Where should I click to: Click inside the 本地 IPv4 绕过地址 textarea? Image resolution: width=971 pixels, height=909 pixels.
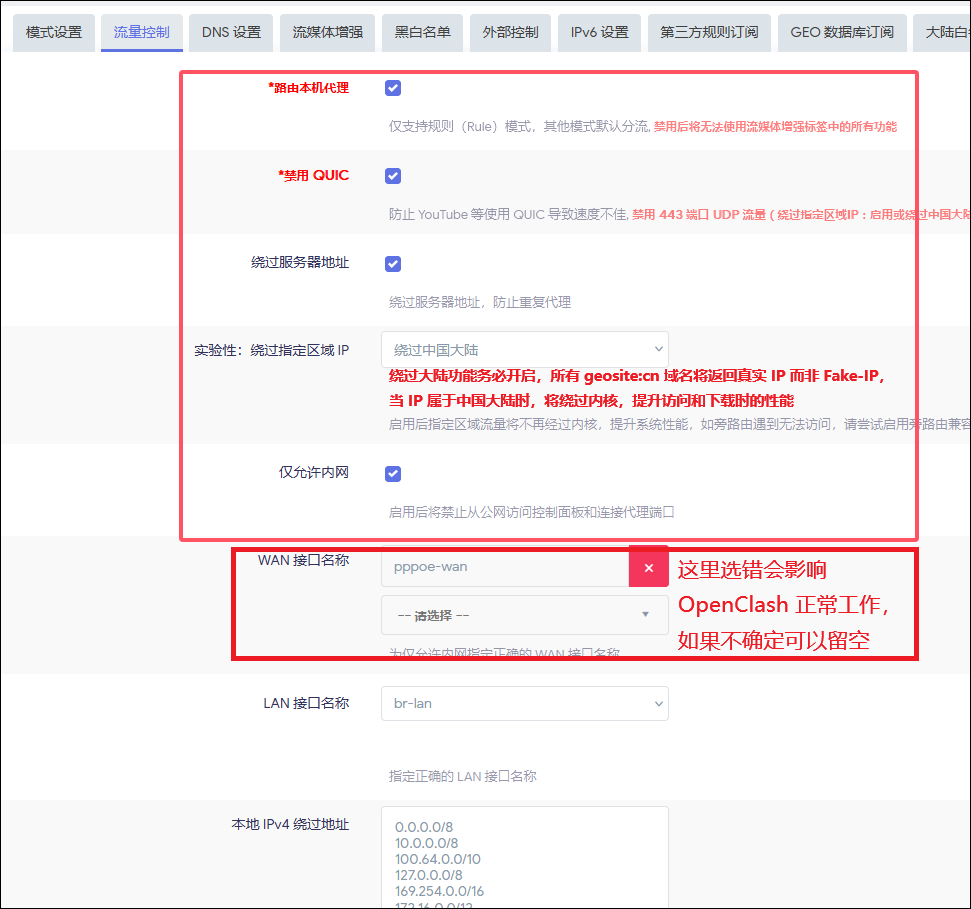(525, 858)
